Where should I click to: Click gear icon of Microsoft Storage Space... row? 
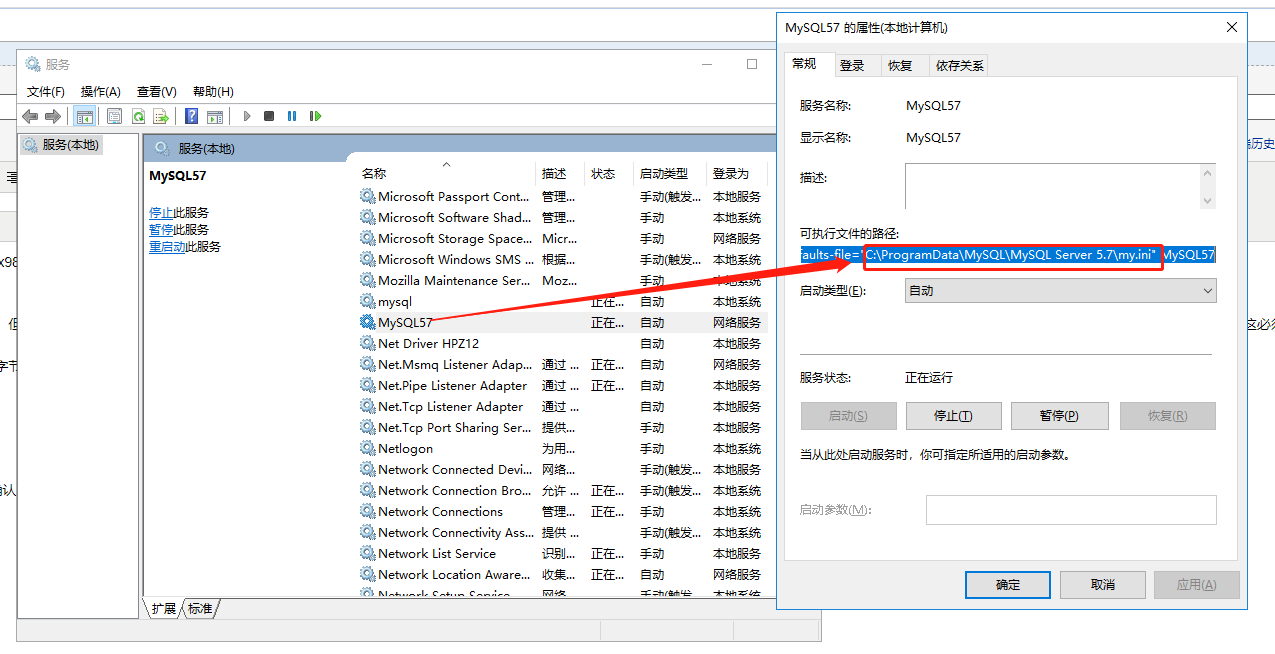pyautogui.click(x=368, y=238)
